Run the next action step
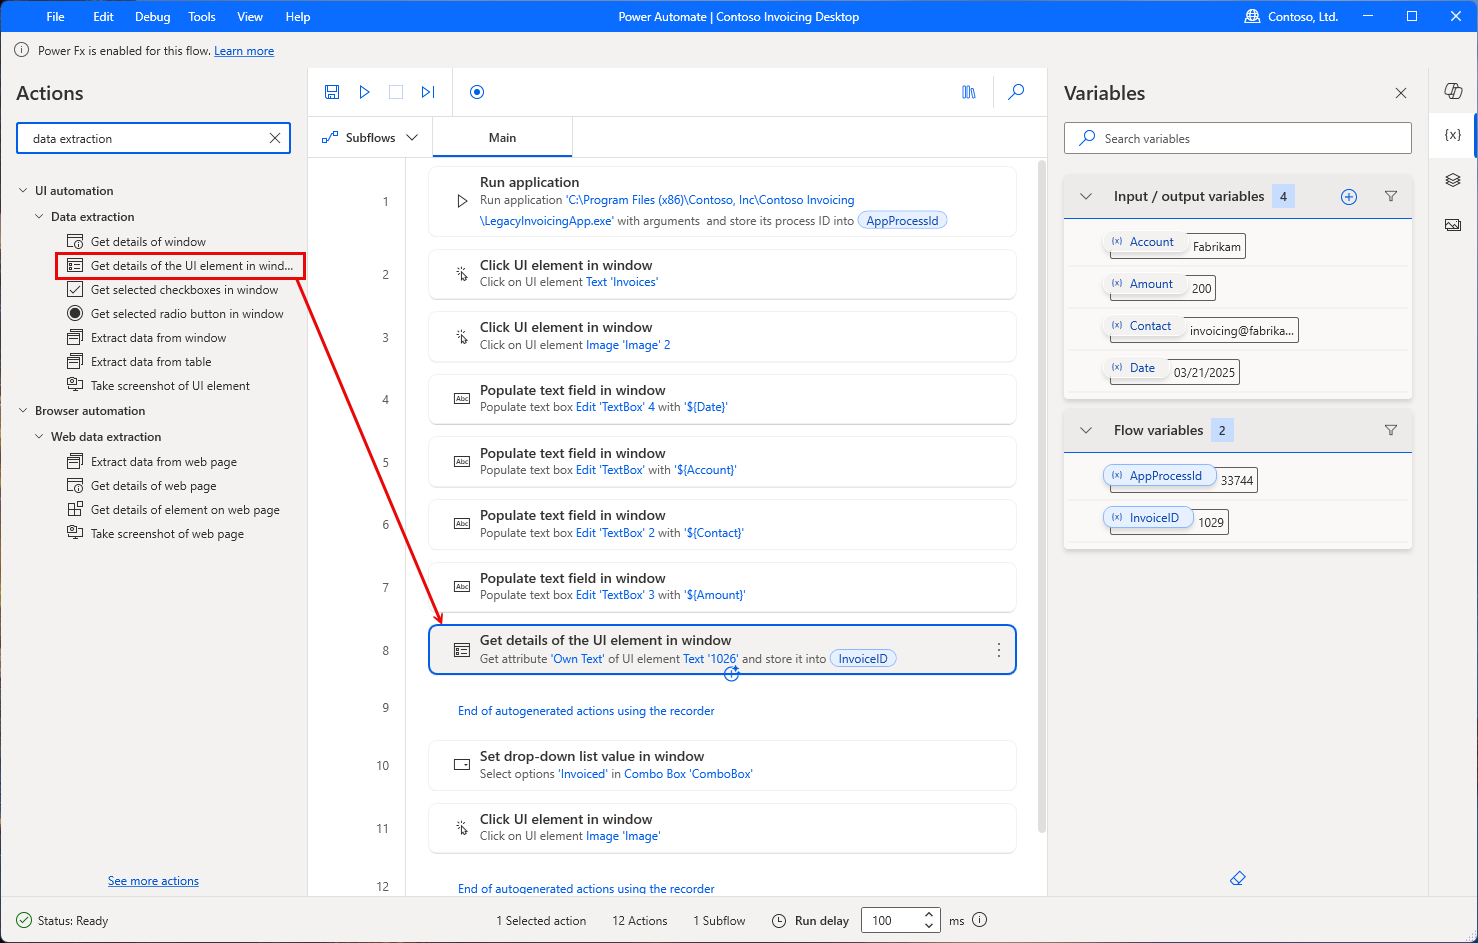Screen dimensions: 1478x943 coord(428,91)
